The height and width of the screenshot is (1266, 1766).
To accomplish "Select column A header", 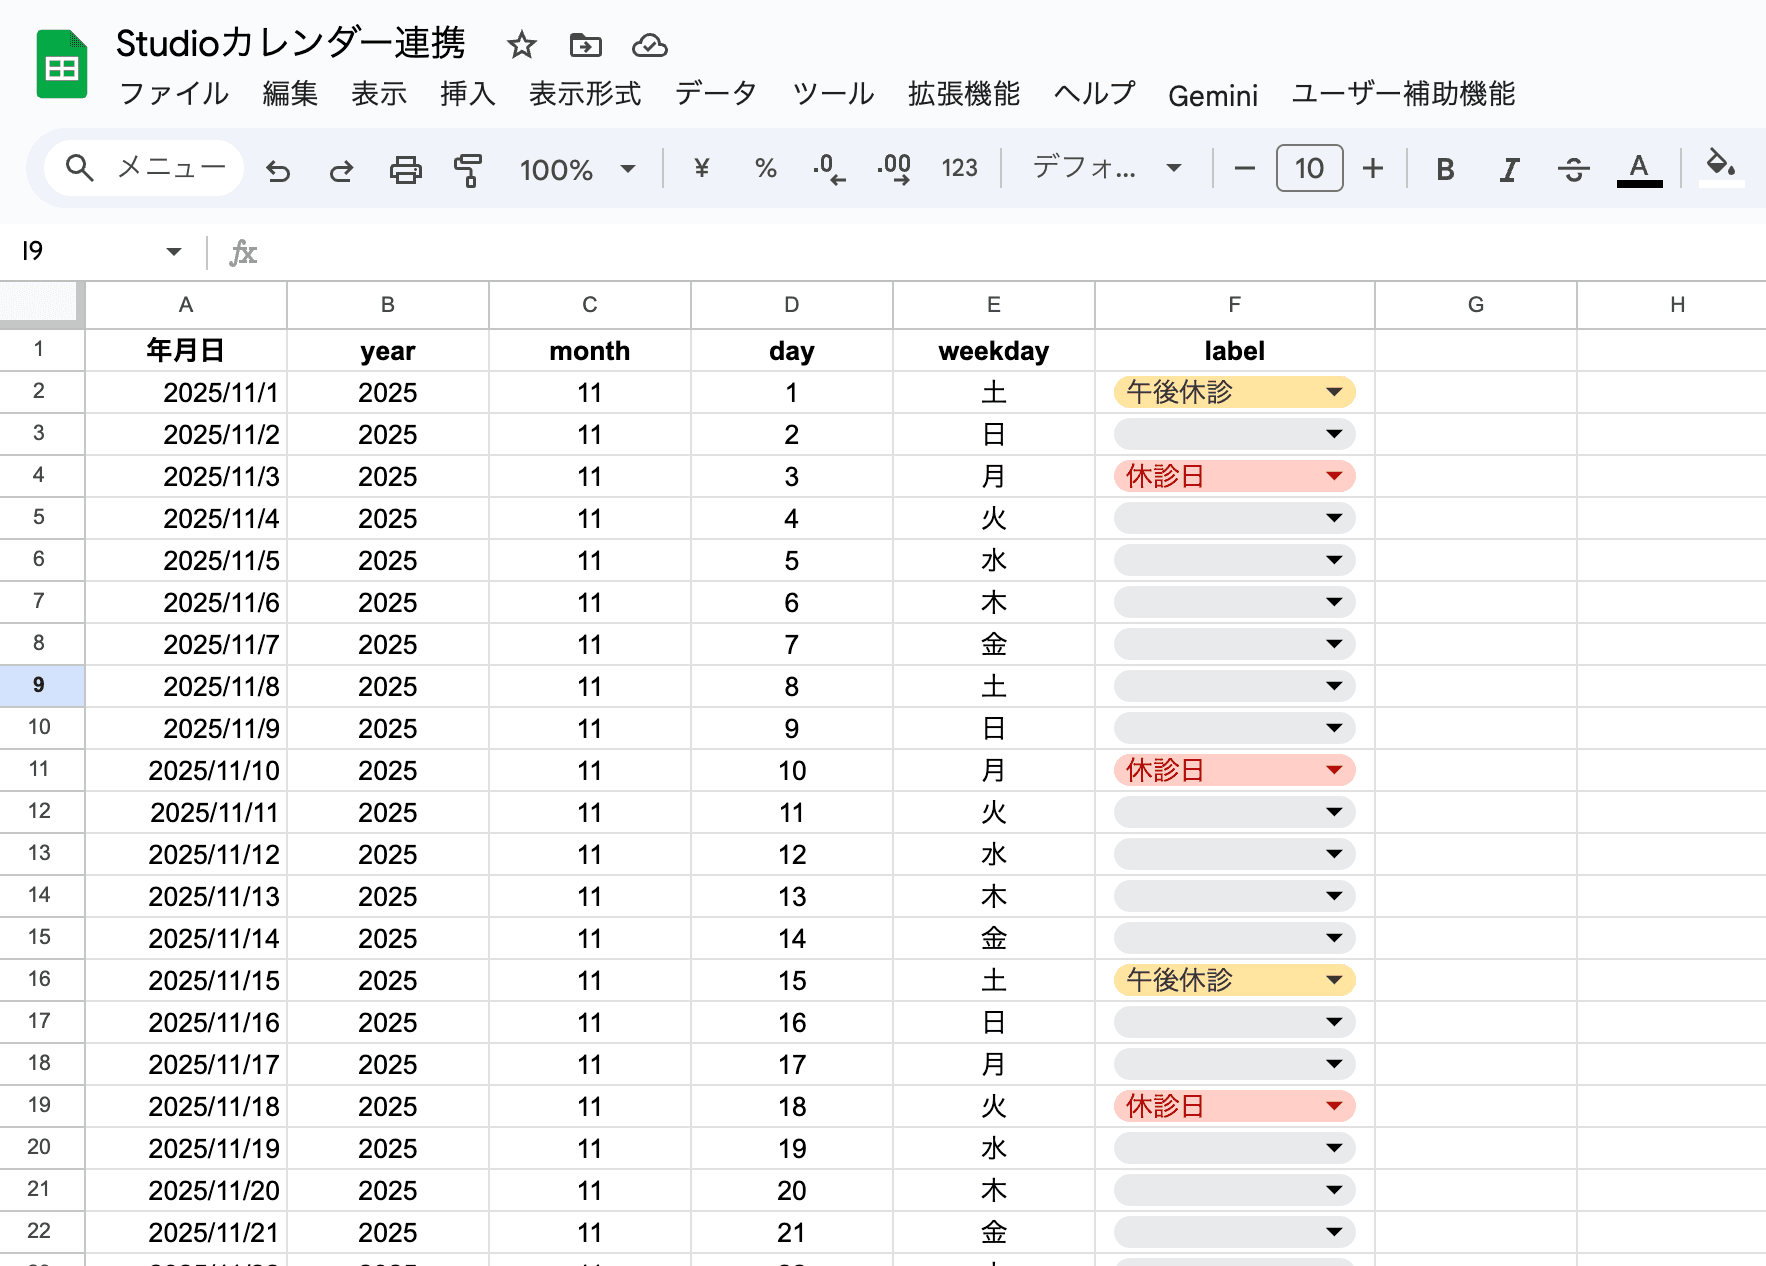I will tap(186, 305).
